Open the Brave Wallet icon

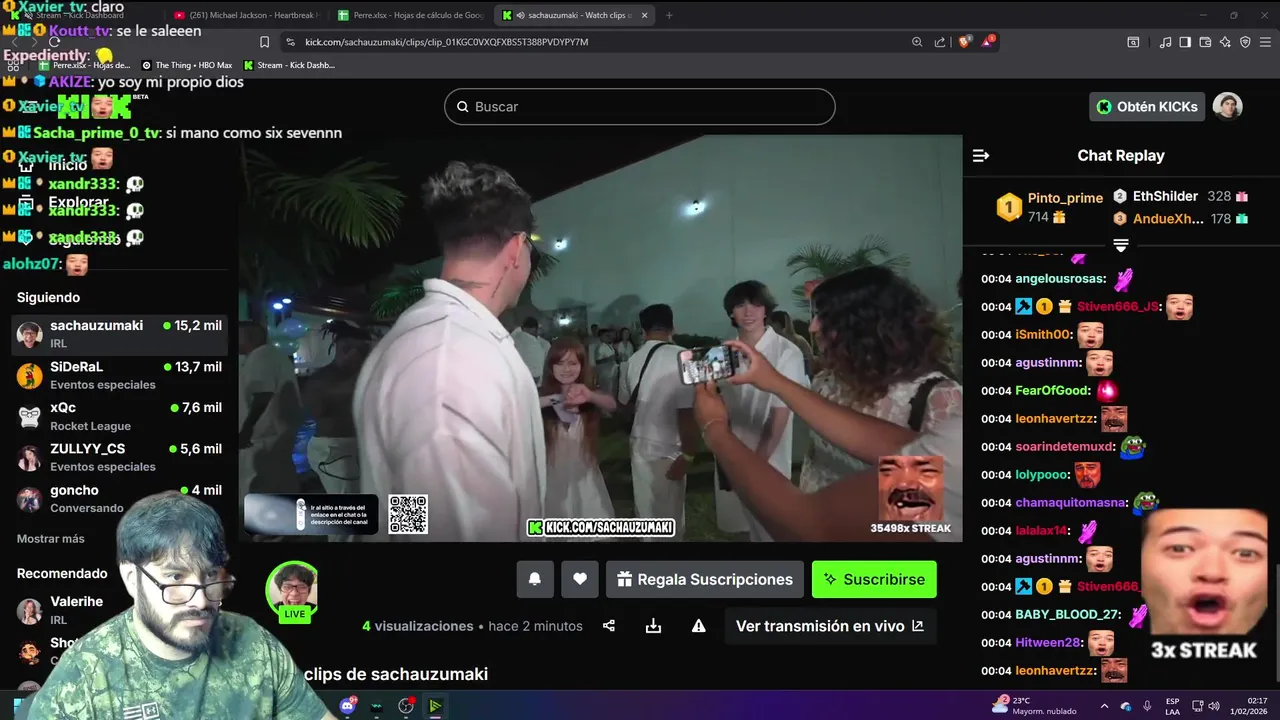pyautogui.click(x=1205, y=42)
